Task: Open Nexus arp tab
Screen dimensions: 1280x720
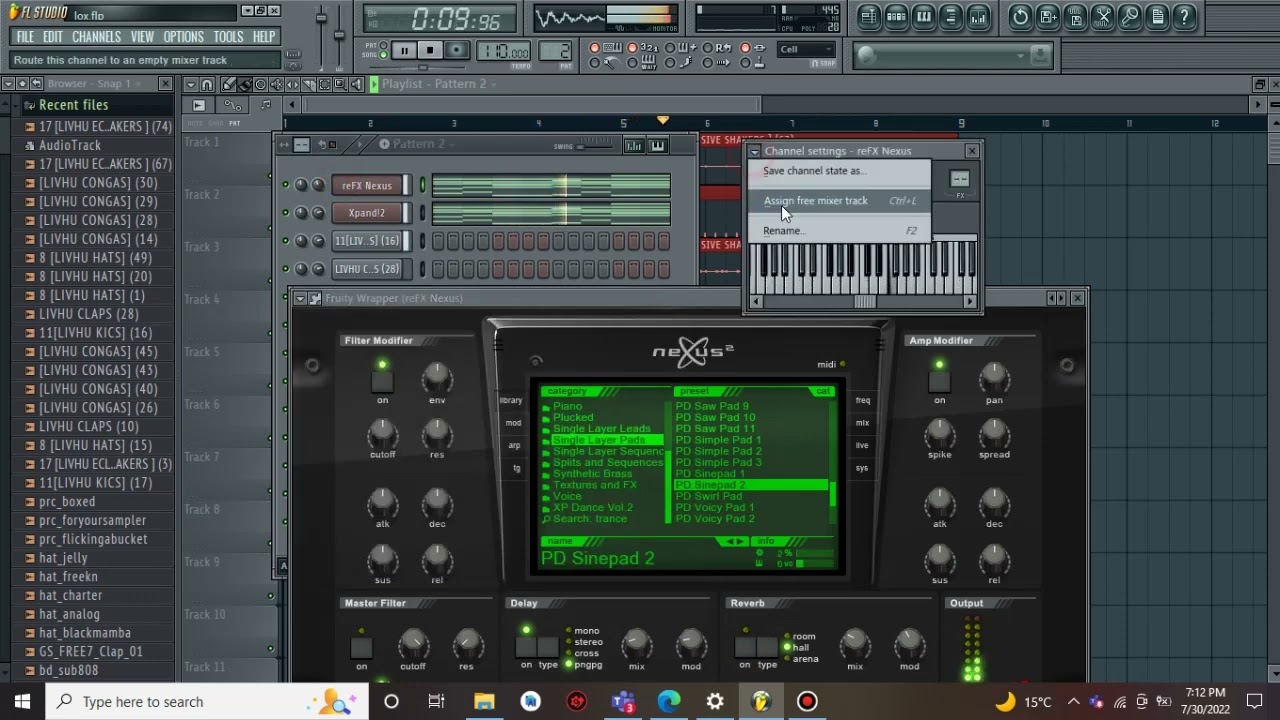Action: pyautogui.click(x=514, y=446)
